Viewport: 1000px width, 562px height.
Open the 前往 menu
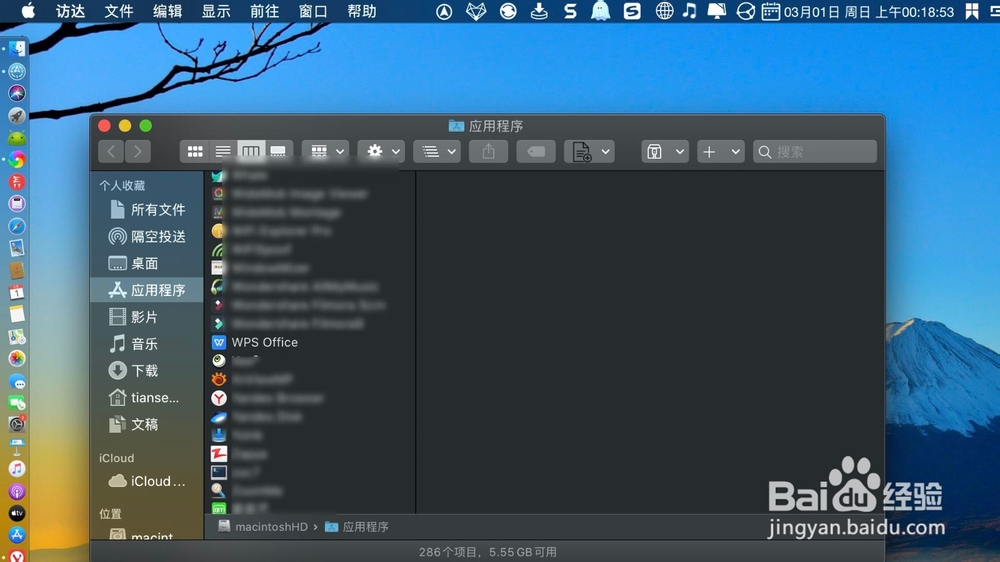pyautogui.click(x=264, y=11)
